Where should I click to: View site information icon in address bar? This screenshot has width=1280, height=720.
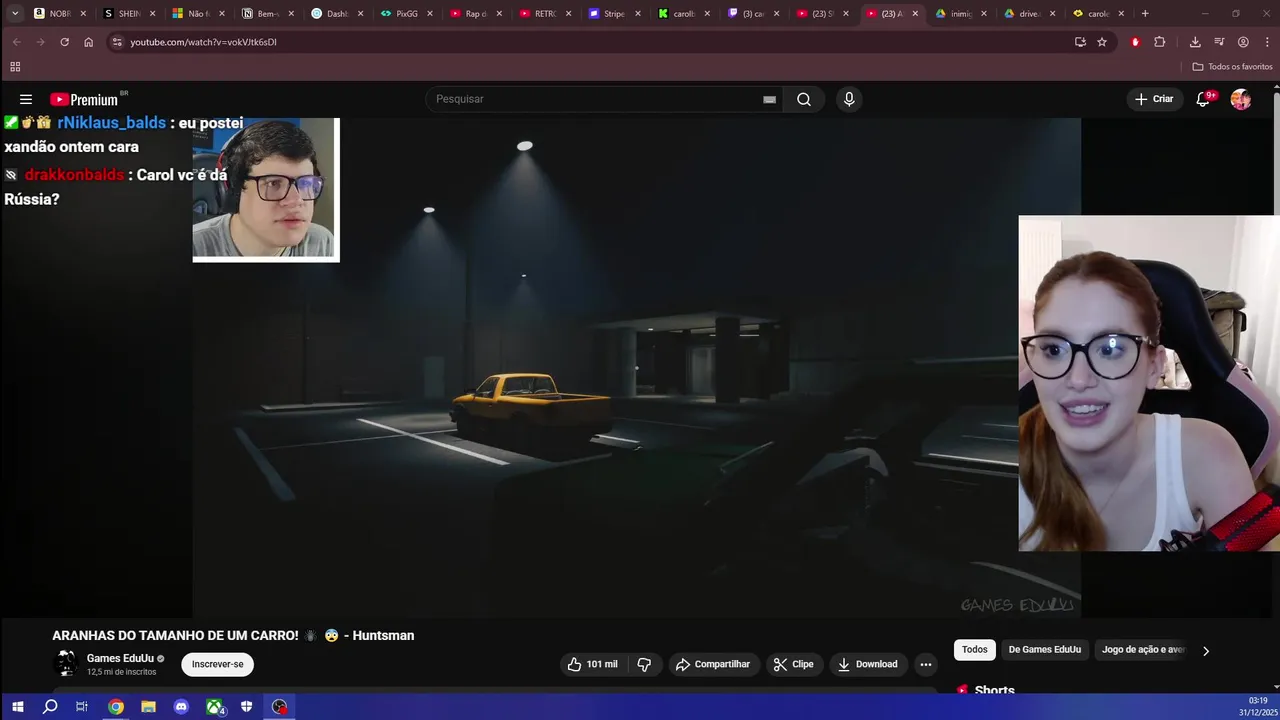coord(117,42)
